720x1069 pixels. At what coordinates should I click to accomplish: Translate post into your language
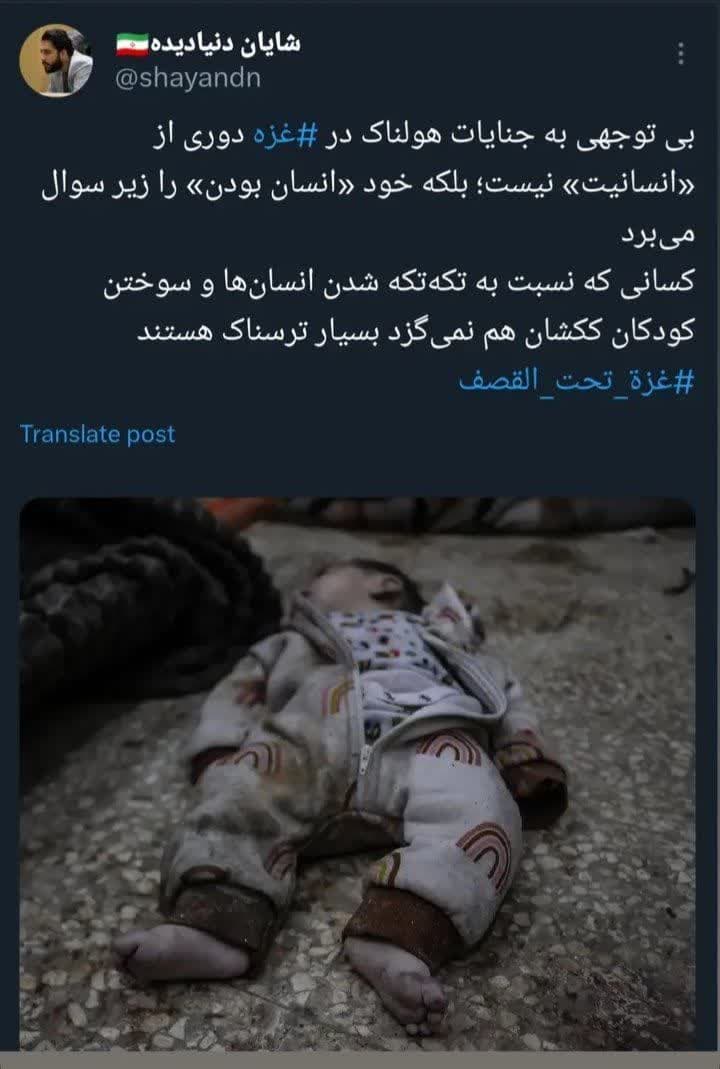[x=98, y=434]
